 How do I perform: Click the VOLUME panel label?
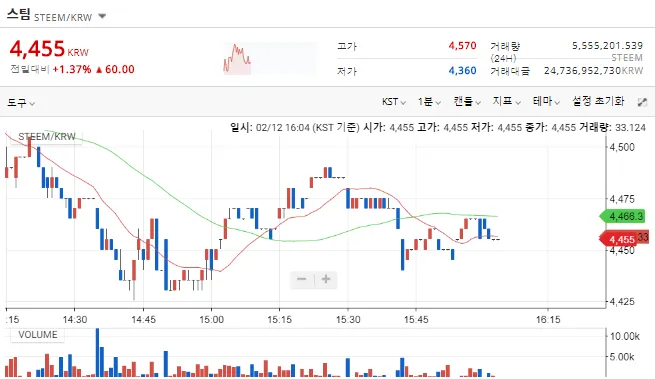tap(38, 335)
